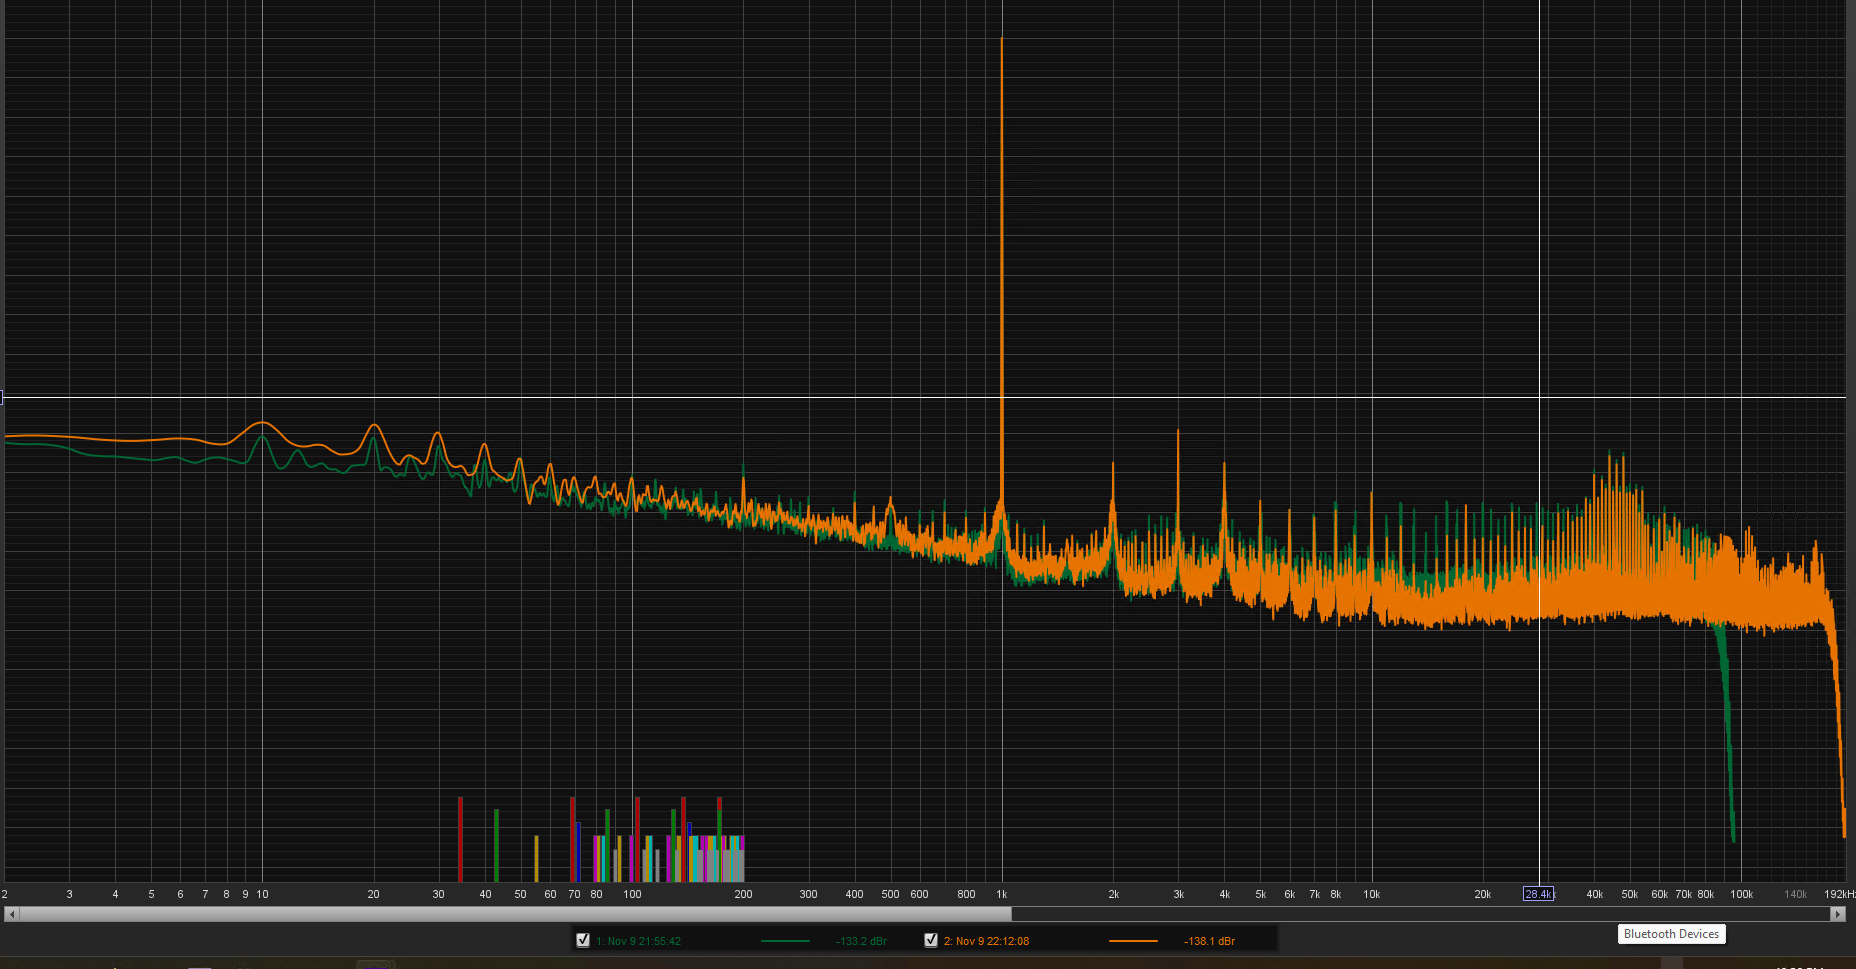The height and width of the screenshot is (969, 1856).
Task: Click the '1k' frequency axis label
Action: click(1002, 894)
